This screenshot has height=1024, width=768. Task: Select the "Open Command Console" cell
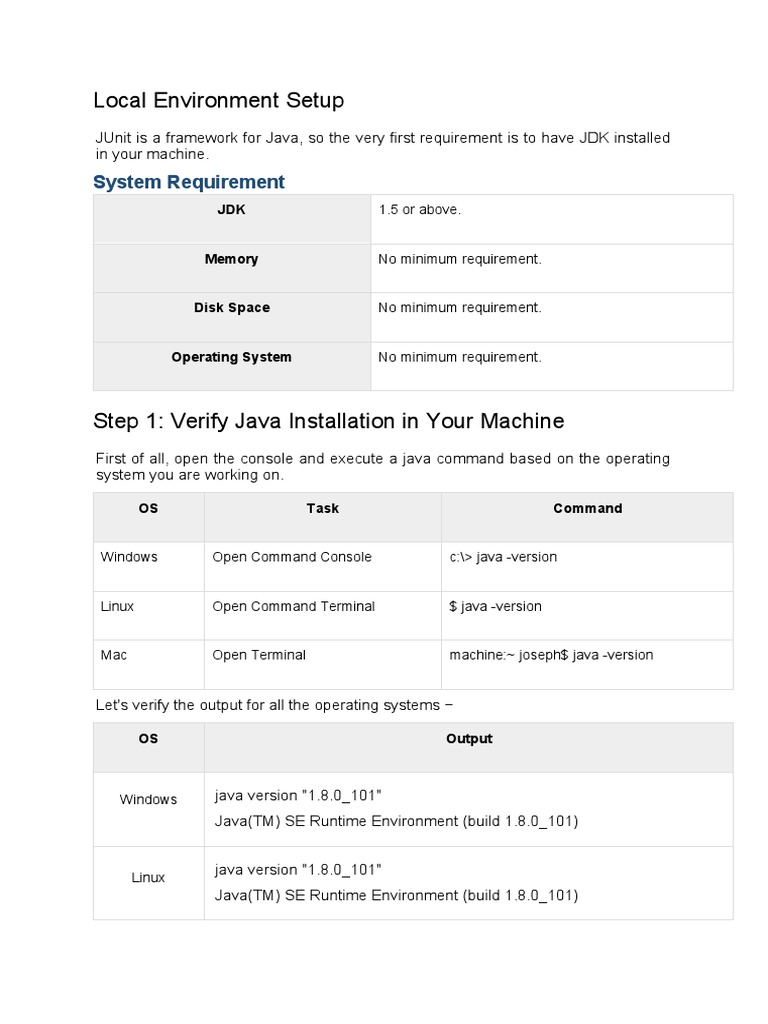291,557
